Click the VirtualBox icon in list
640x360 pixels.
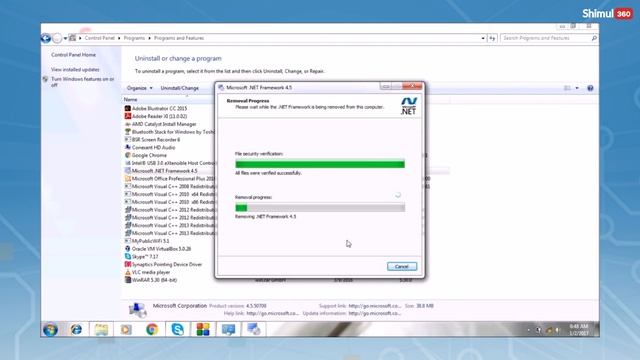127,249
